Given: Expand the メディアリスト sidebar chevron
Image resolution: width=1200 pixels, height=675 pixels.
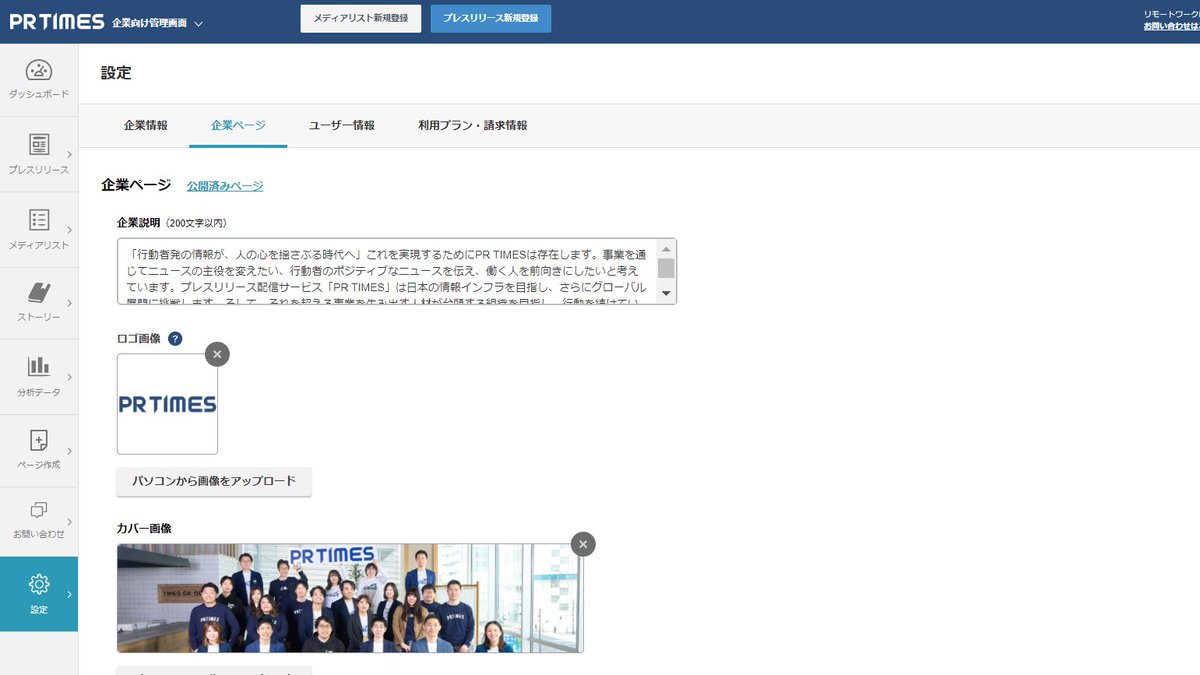Looking at the screenshot, I should click(69, 229).
